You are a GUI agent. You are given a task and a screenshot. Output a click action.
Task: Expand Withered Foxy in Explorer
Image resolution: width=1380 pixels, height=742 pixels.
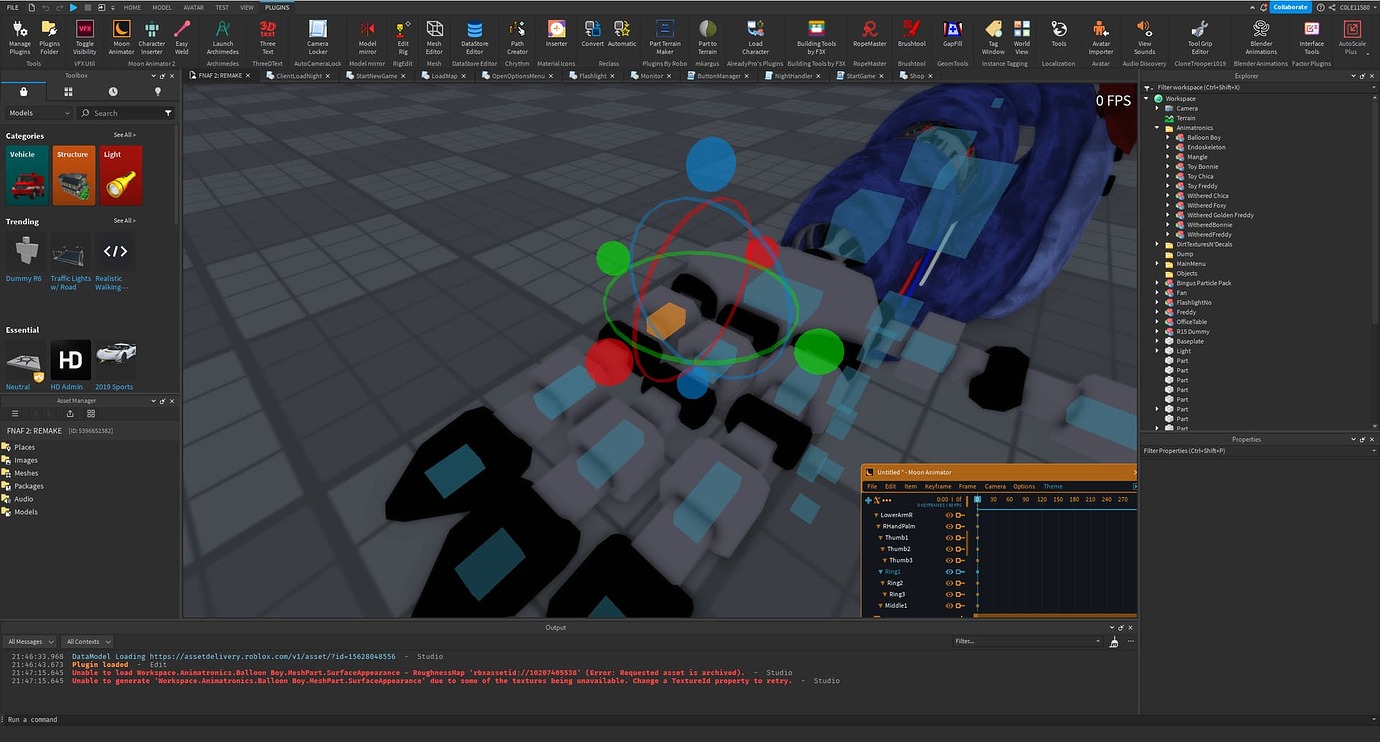pos(1168,205)
